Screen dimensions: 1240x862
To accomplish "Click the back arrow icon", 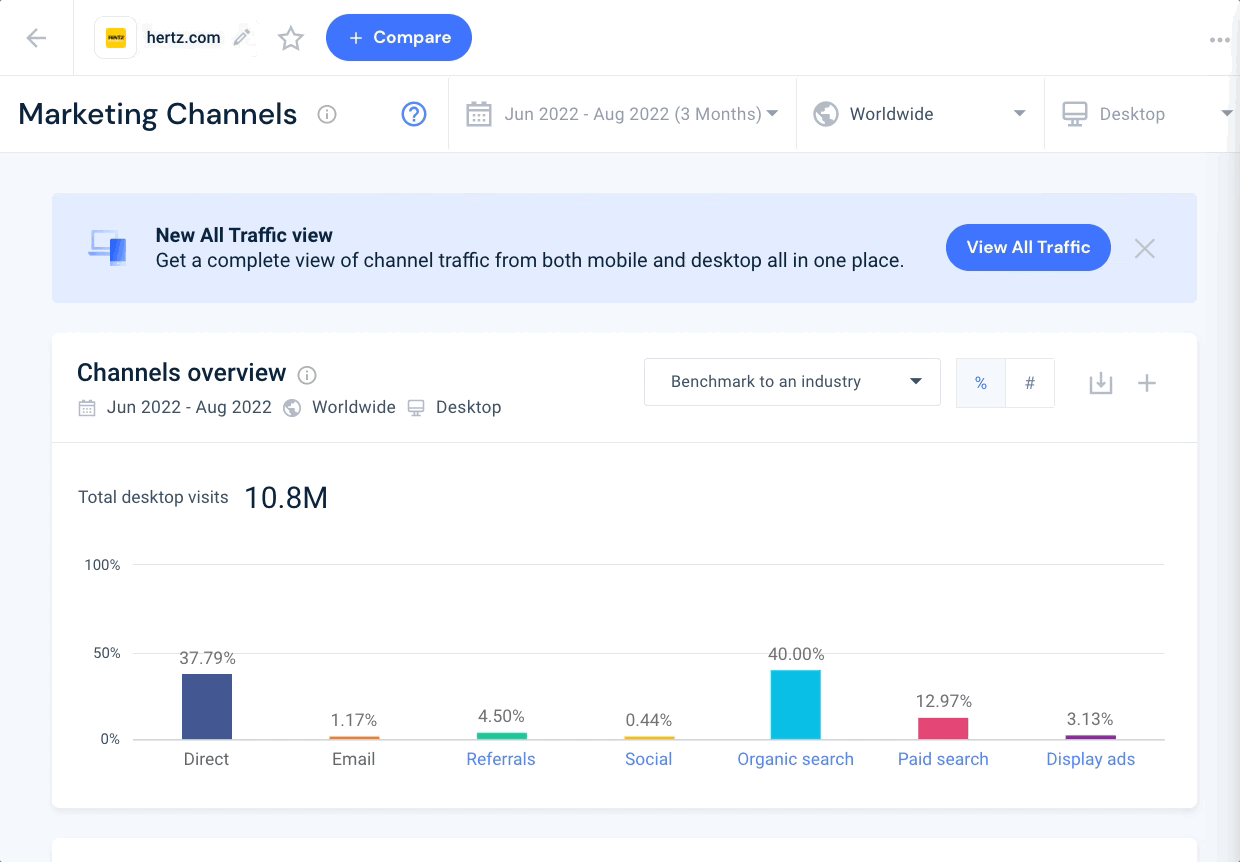I will pos(36,38).
